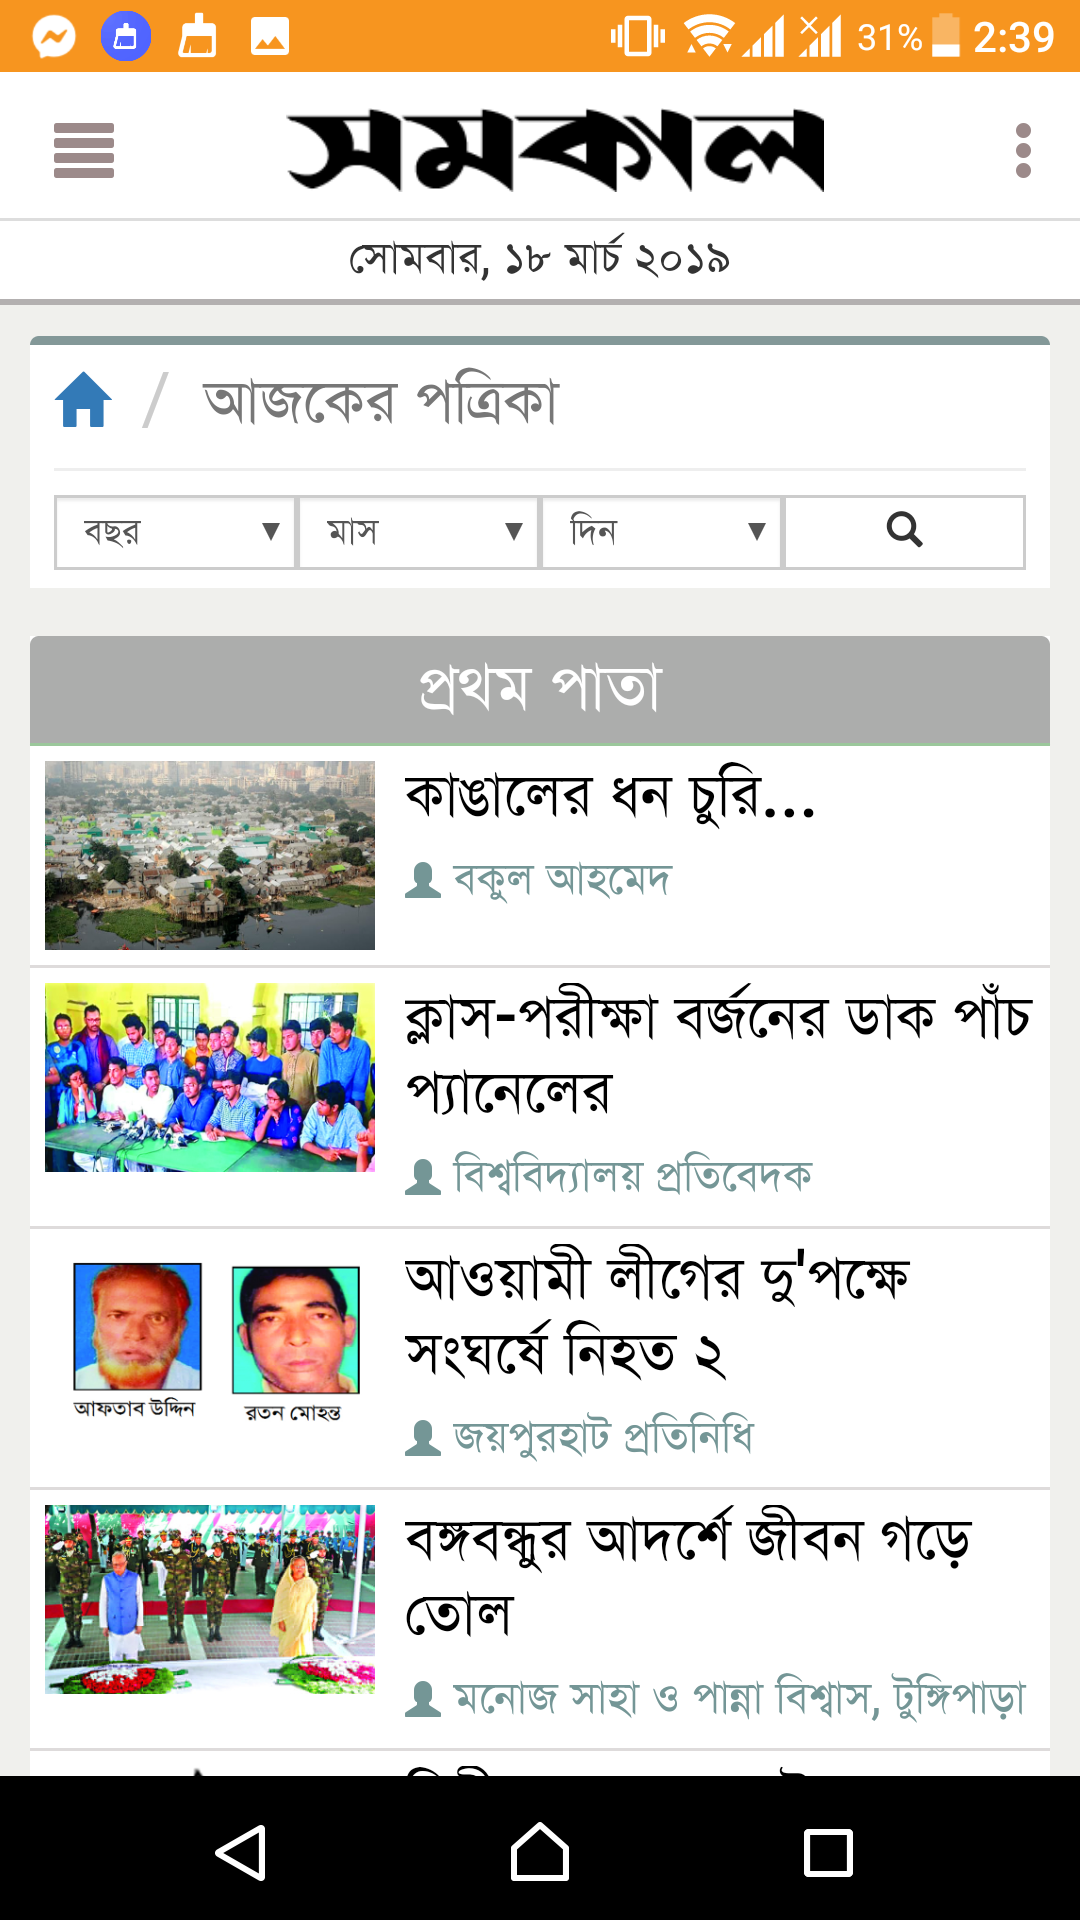The height and width of the screenshot is (1920, 1080).
Task: Open headline কাঙালের ধন চুরি
Action: [x=610, y=798]
